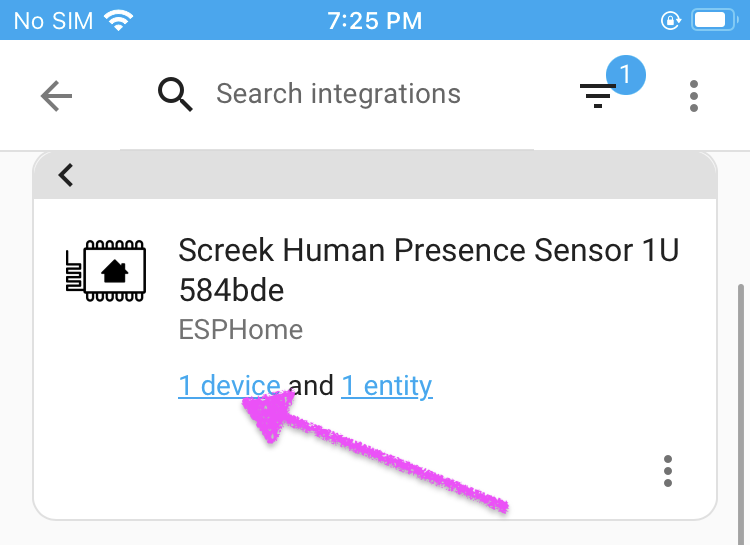Open the sensor card's three-dot menu

668,471
